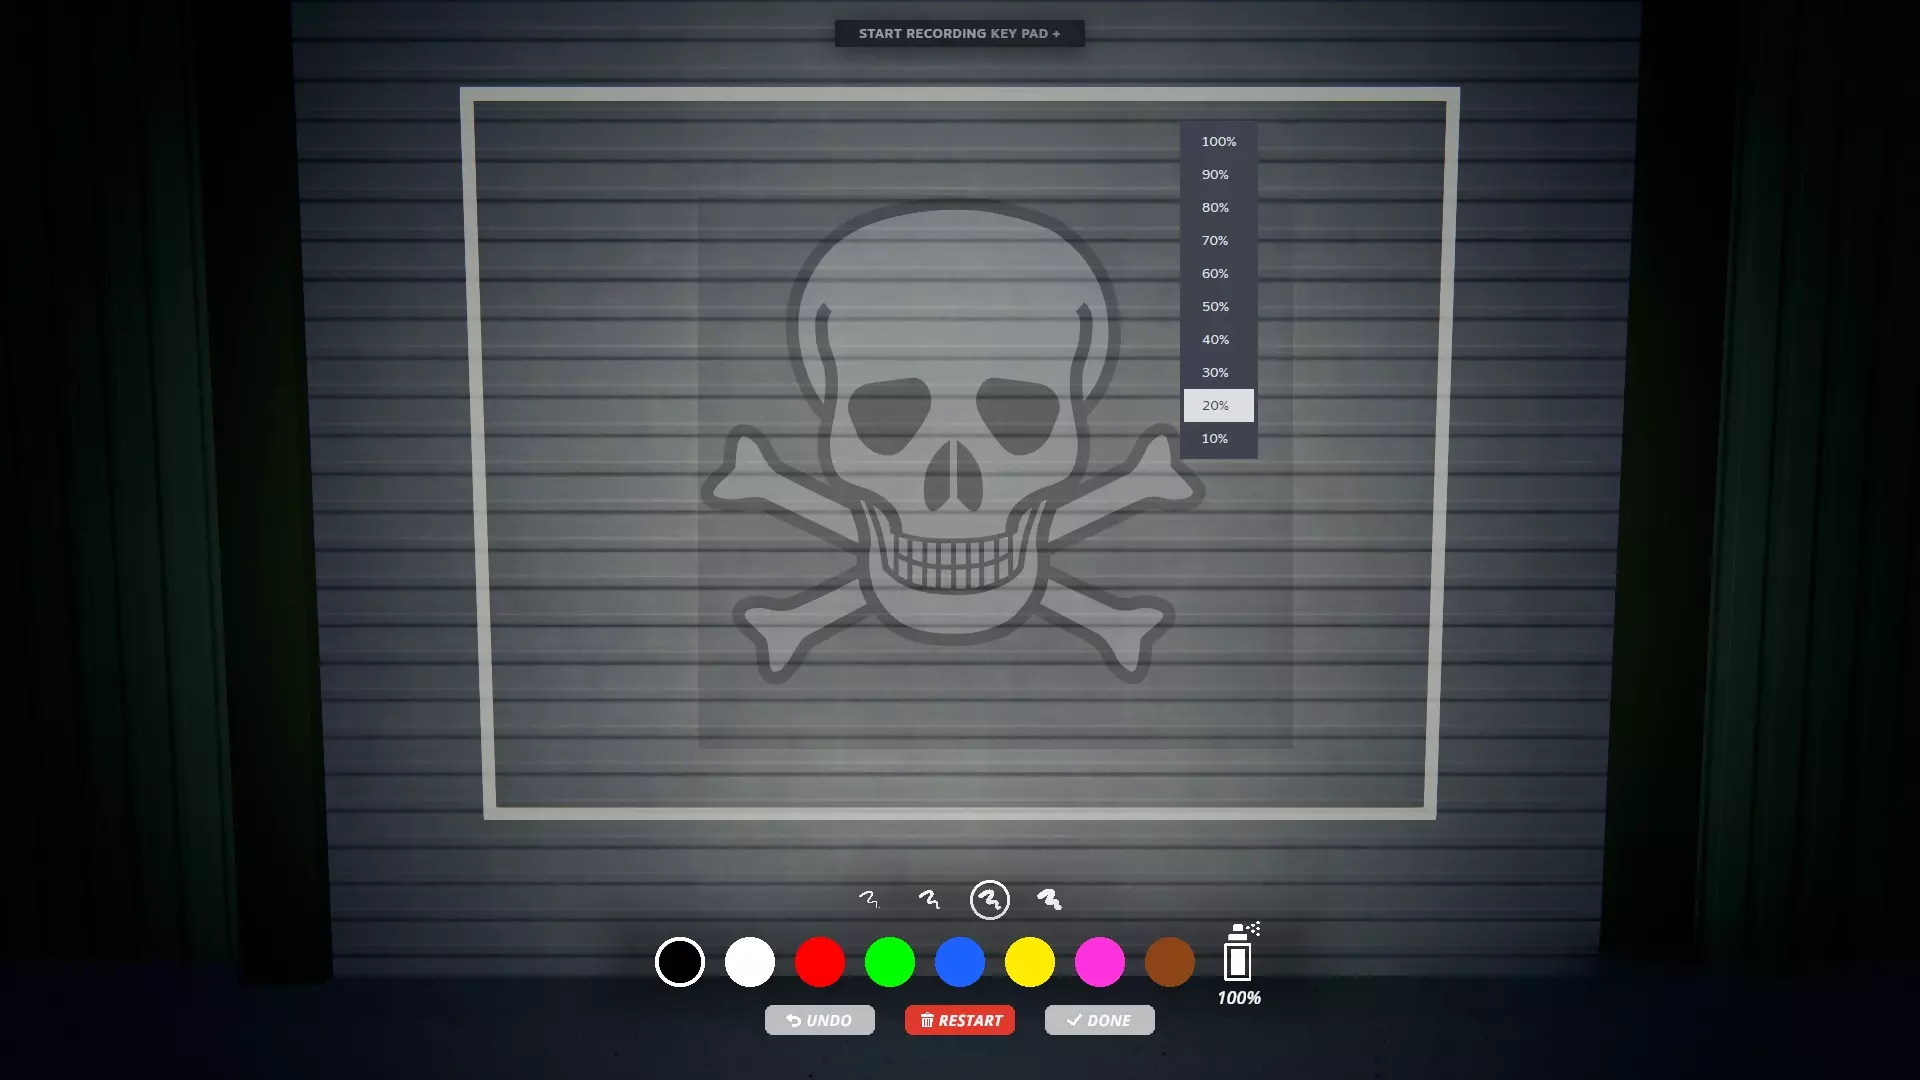Select 70% in the opacity menu
Image resolution: width=1920 pixels, height=1080 pixels.
(1216, 241)
